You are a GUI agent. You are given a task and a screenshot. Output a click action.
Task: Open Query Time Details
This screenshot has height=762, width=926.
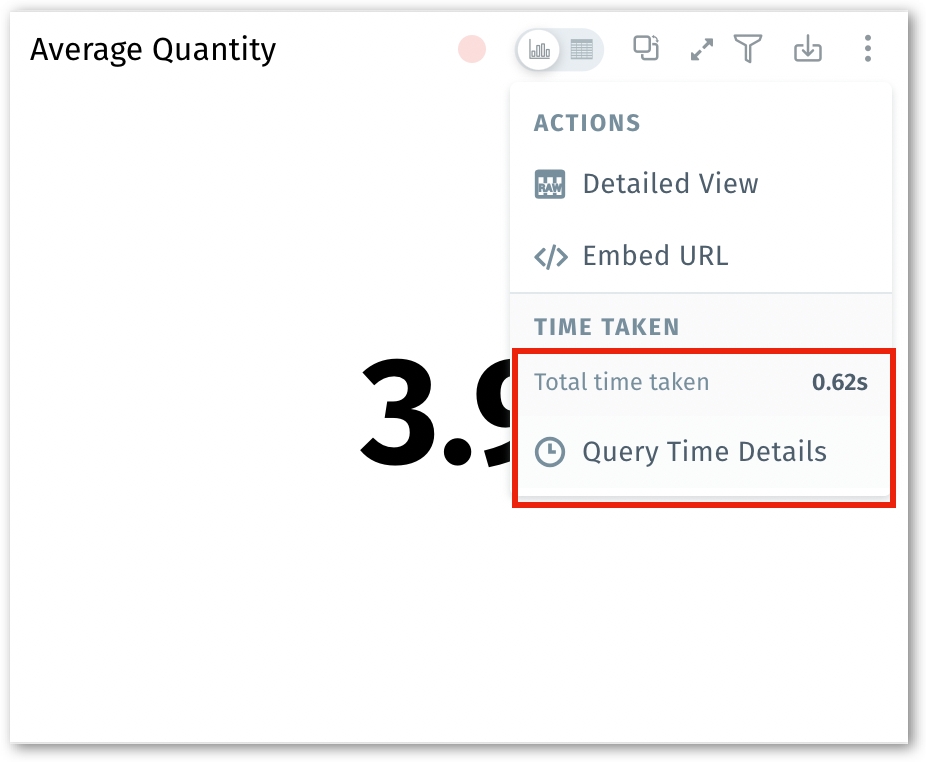(x=704, y=452)
